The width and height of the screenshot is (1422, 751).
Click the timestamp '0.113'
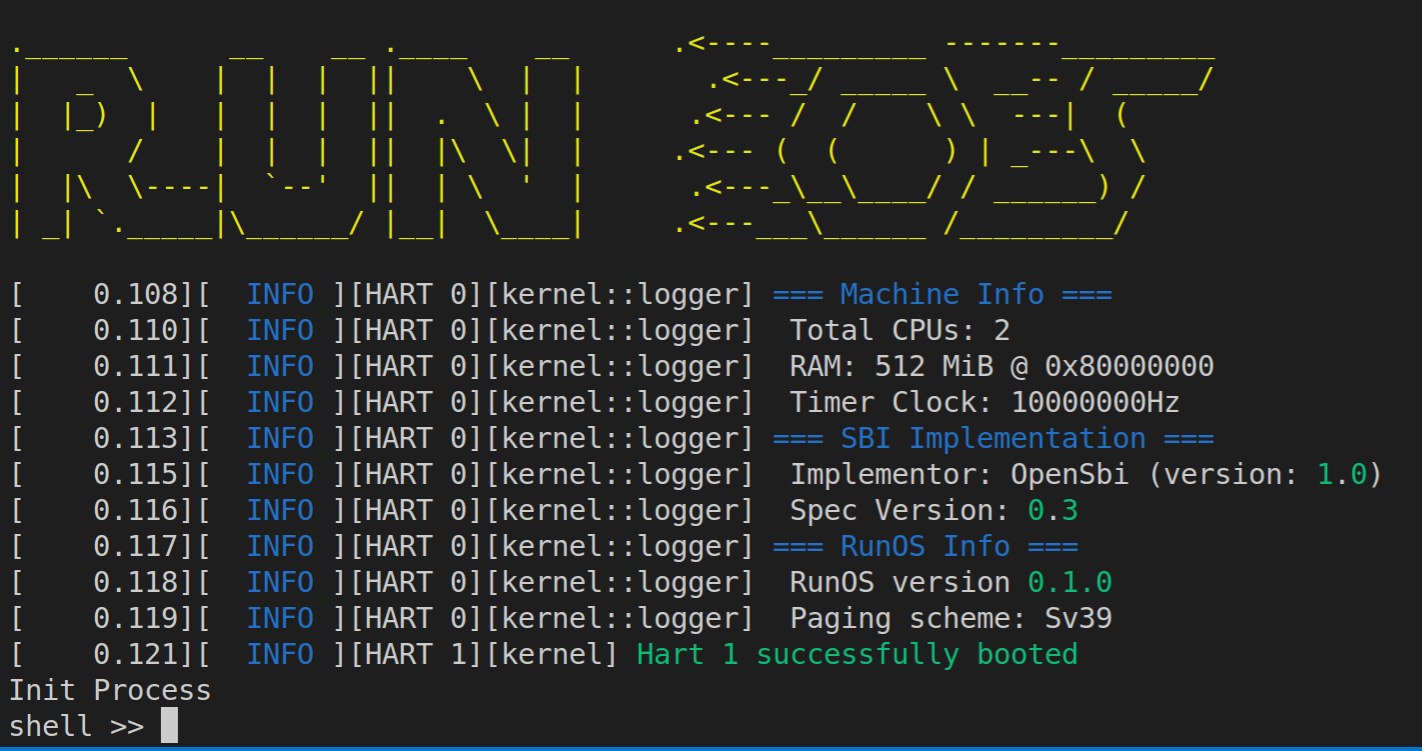coord(135,438)
